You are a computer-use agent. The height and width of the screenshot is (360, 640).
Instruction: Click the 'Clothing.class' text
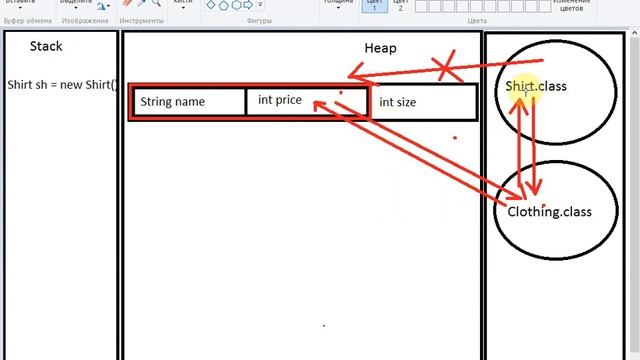click(549, 212)
